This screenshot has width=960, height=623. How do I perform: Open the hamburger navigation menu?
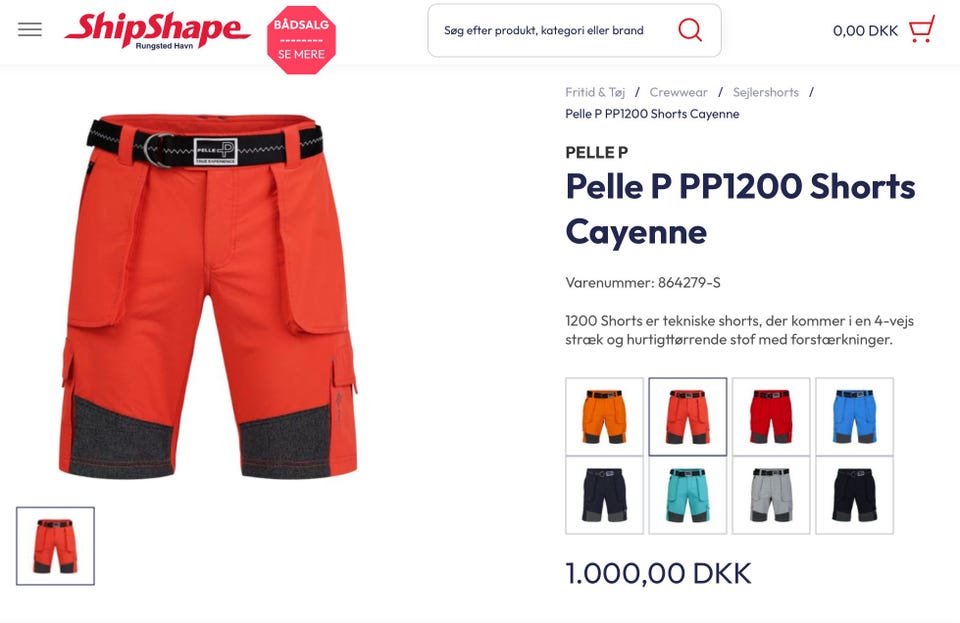click(x=29, y=29)
